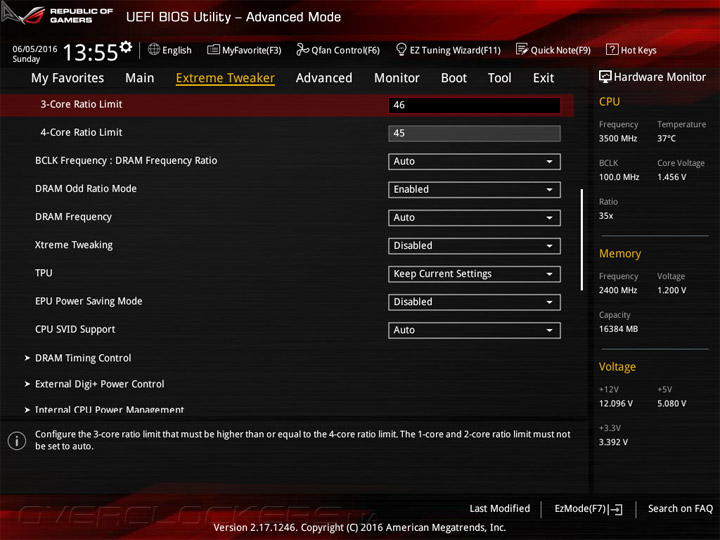Click the settings list scrollbar

582,239
